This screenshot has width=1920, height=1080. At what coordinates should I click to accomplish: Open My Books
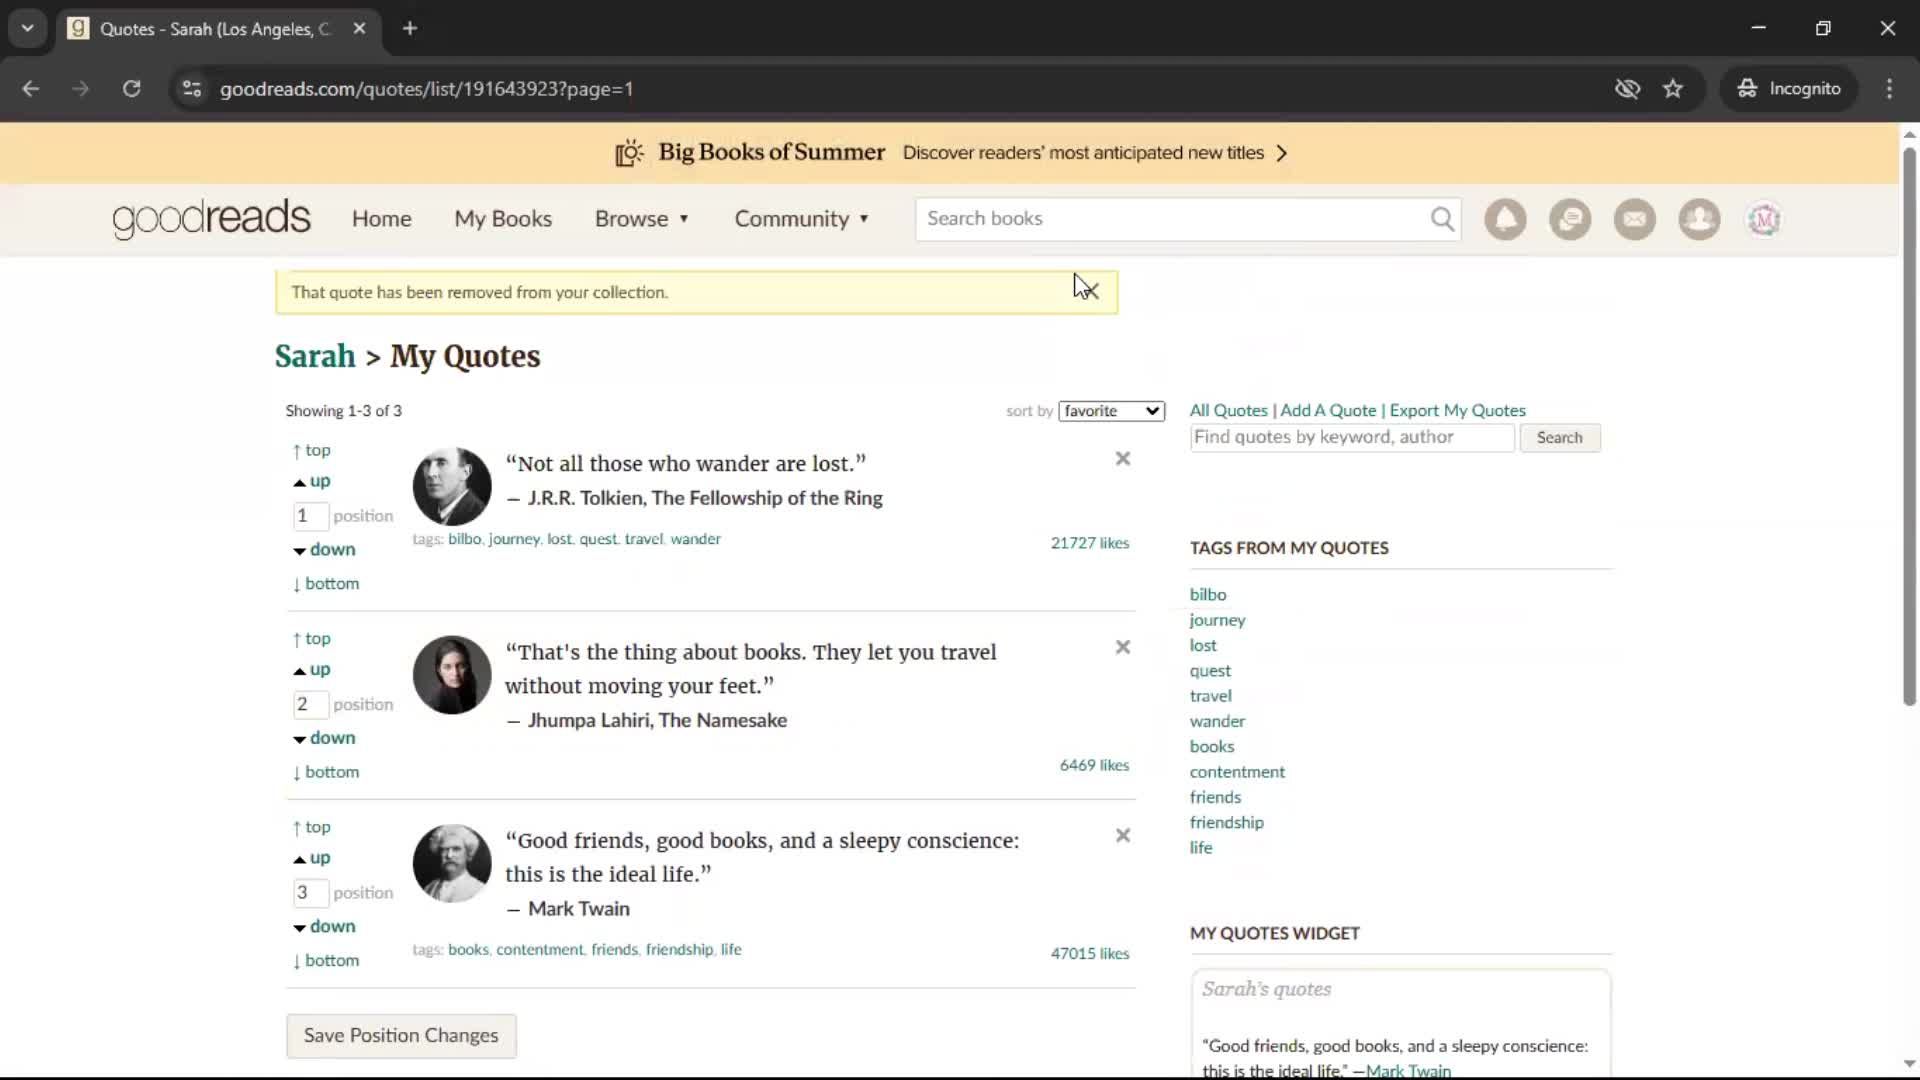click(x=503, y=219)
